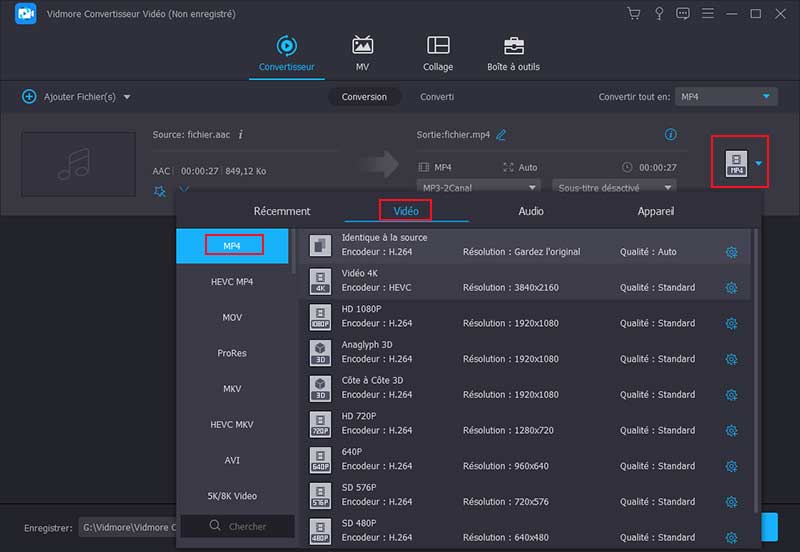
Task: Click the 4K preset film icon
Action: point(320,281)
